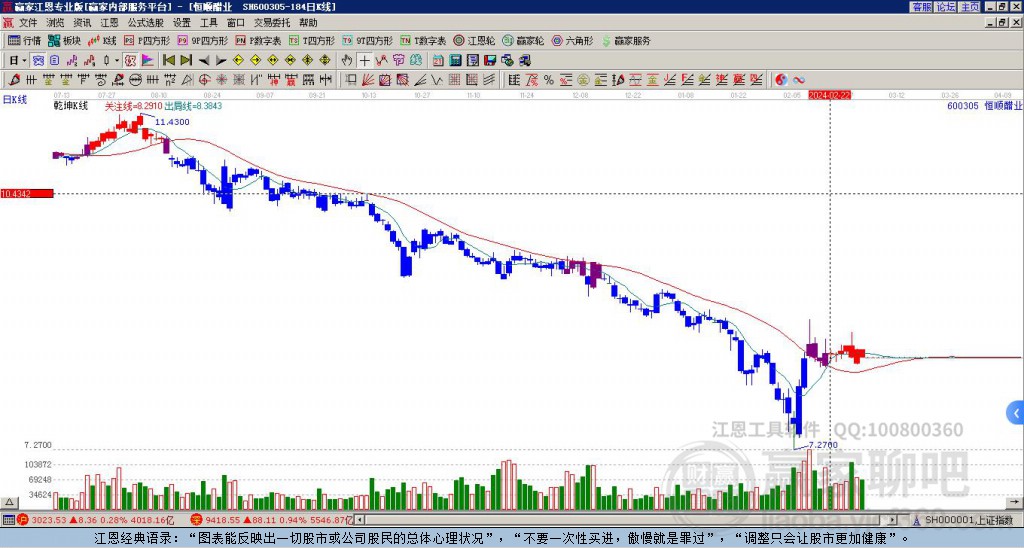
Task: Click the 乾坤K线 indicator label
Action: click(71, 105)
